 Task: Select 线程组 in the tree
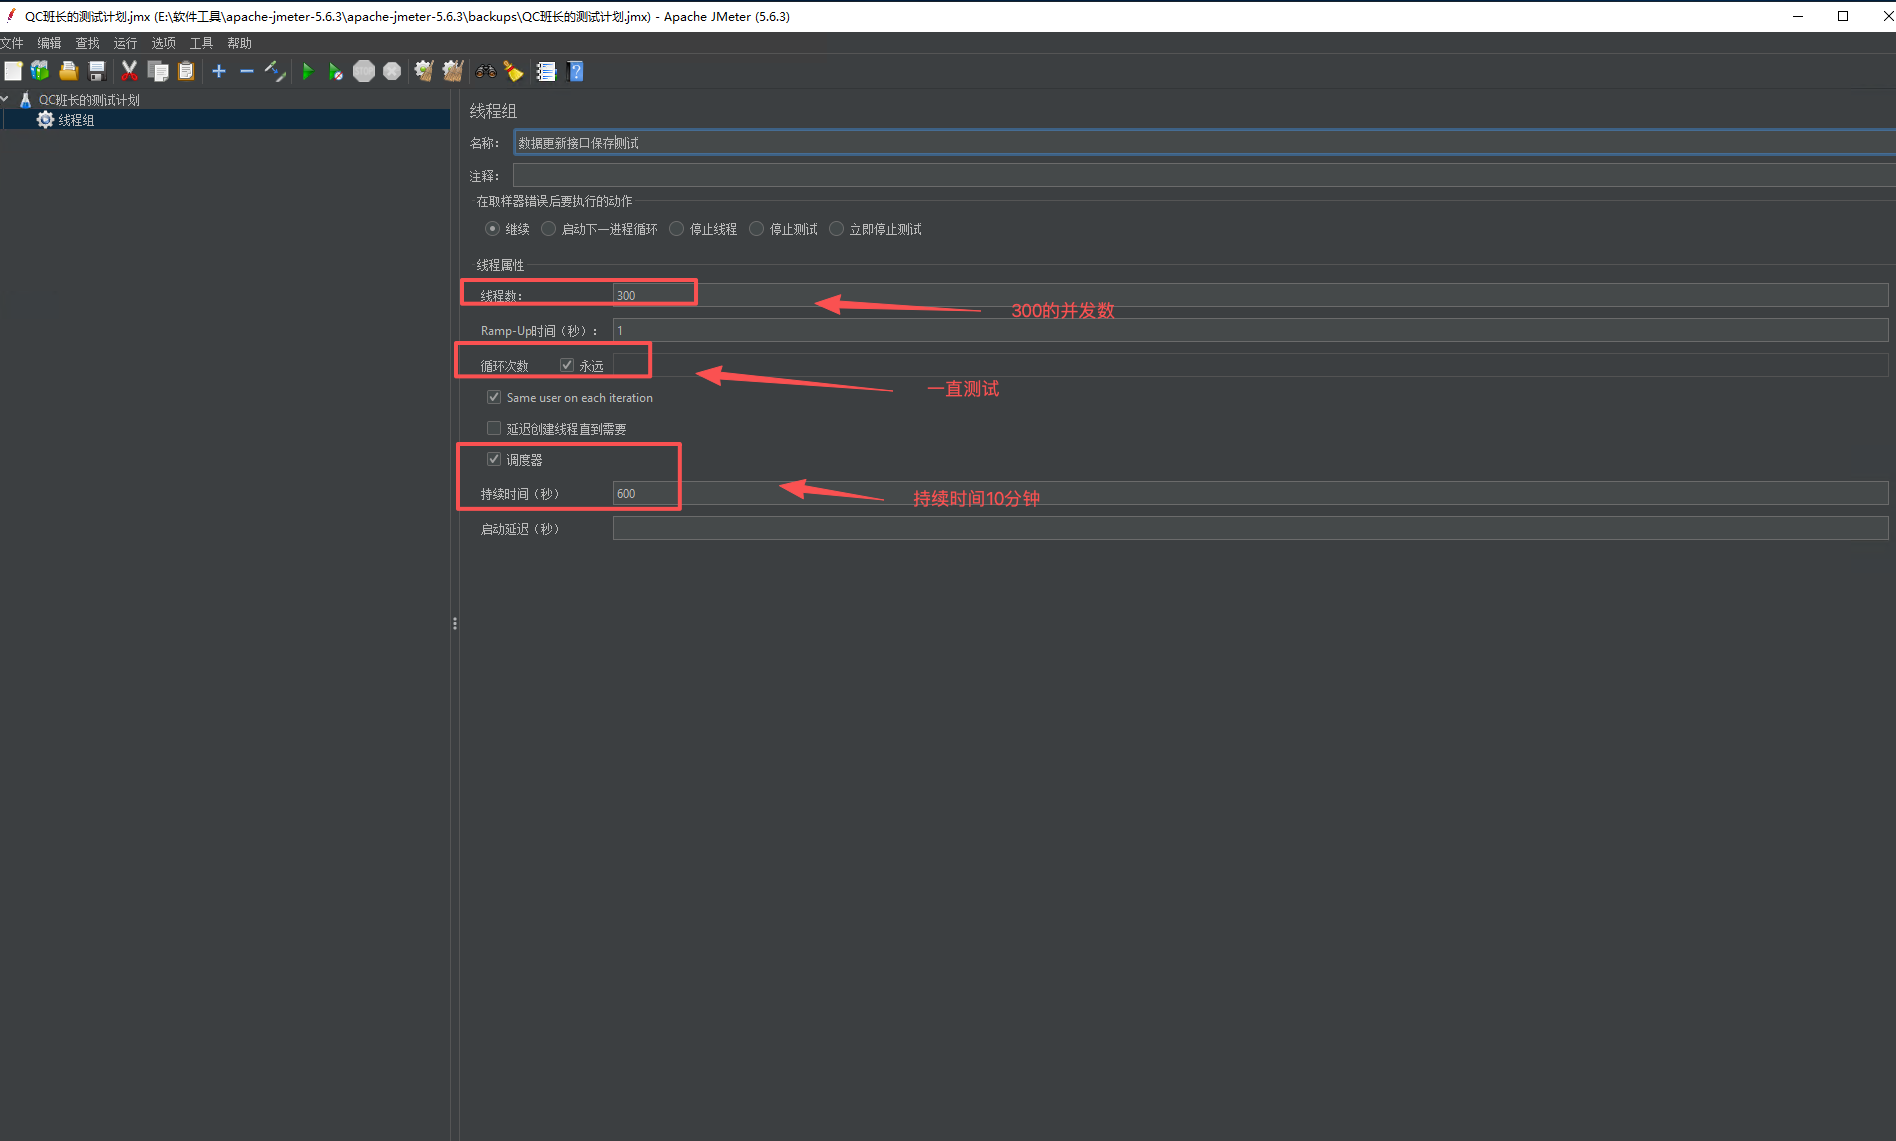pyautogui.click(x=76, y=120)
